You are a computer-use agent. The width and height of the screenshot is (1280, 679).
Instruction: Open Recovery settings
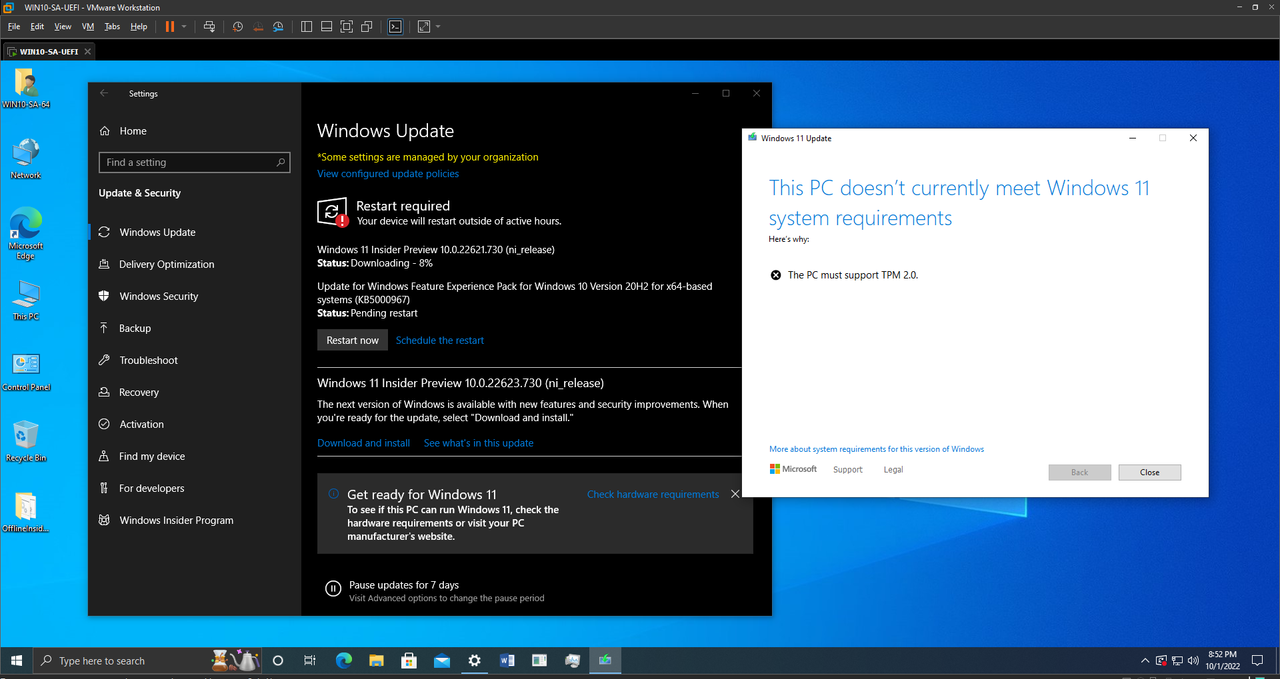coord(139,392)
